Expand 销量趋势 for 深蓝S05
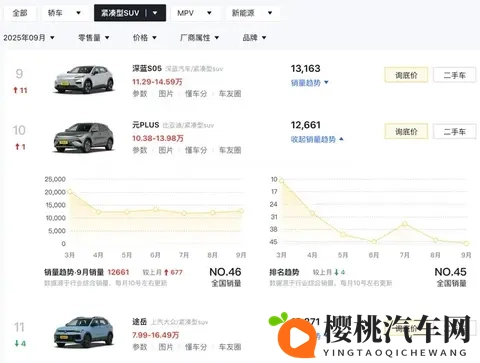 pyautogui.click(x=310, y=83)
